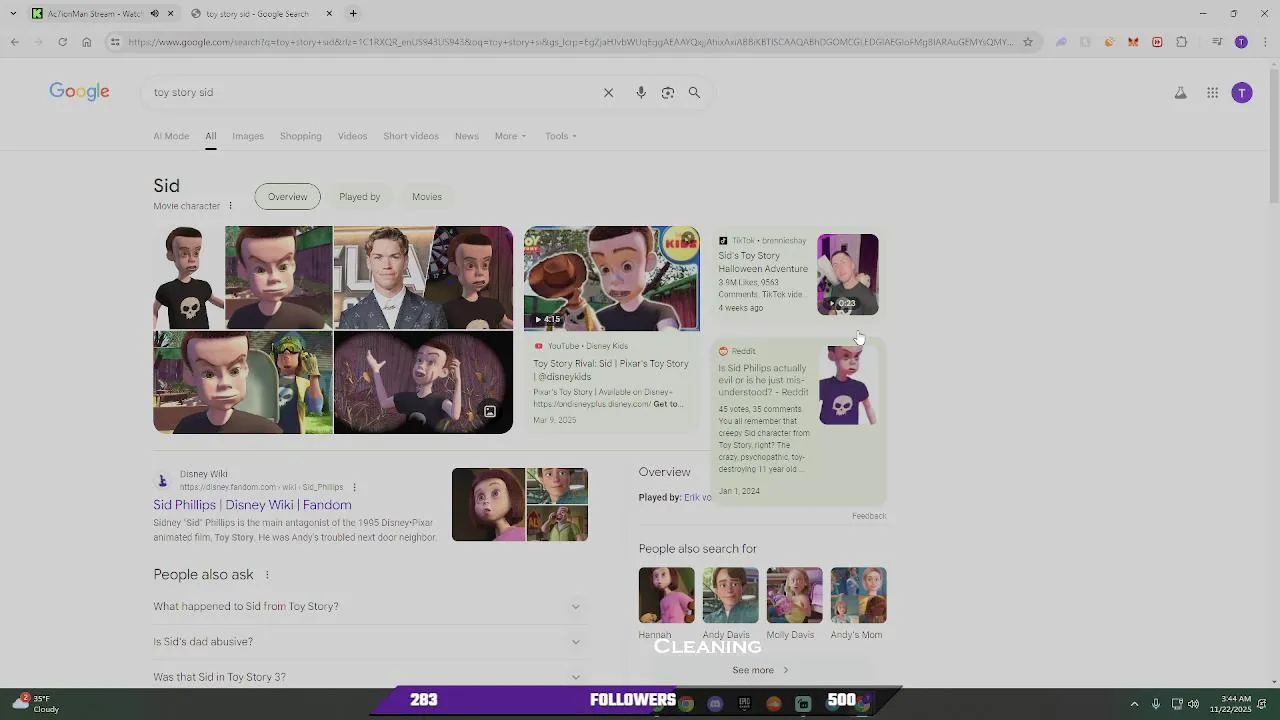Switch to AI Mode tab
This screenshot has height=720, width=1280.
[x=171, y=136]
